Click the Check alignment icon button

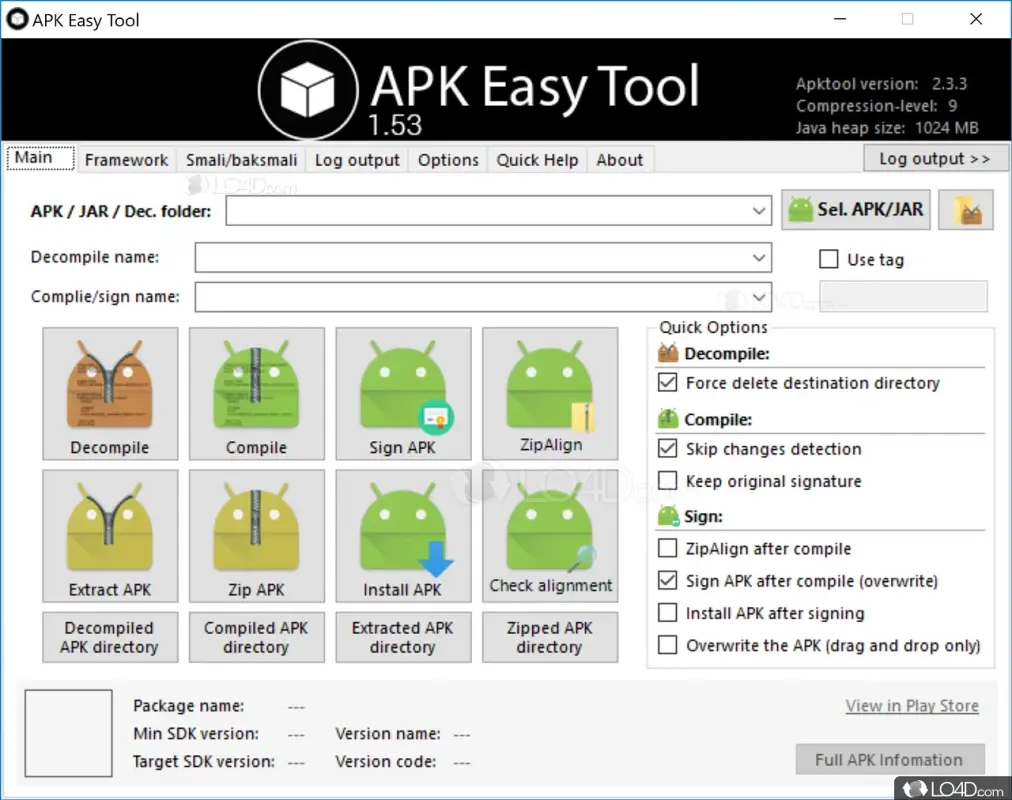click(550, 536)
